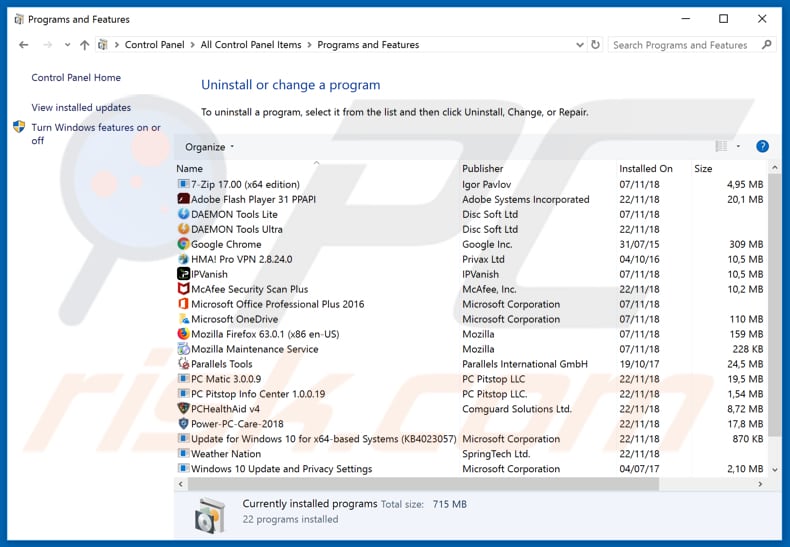Image resolution: width=790 pixels, height=547 pixels.
Task: Sort programs by Installed On column
Action: 645,169
